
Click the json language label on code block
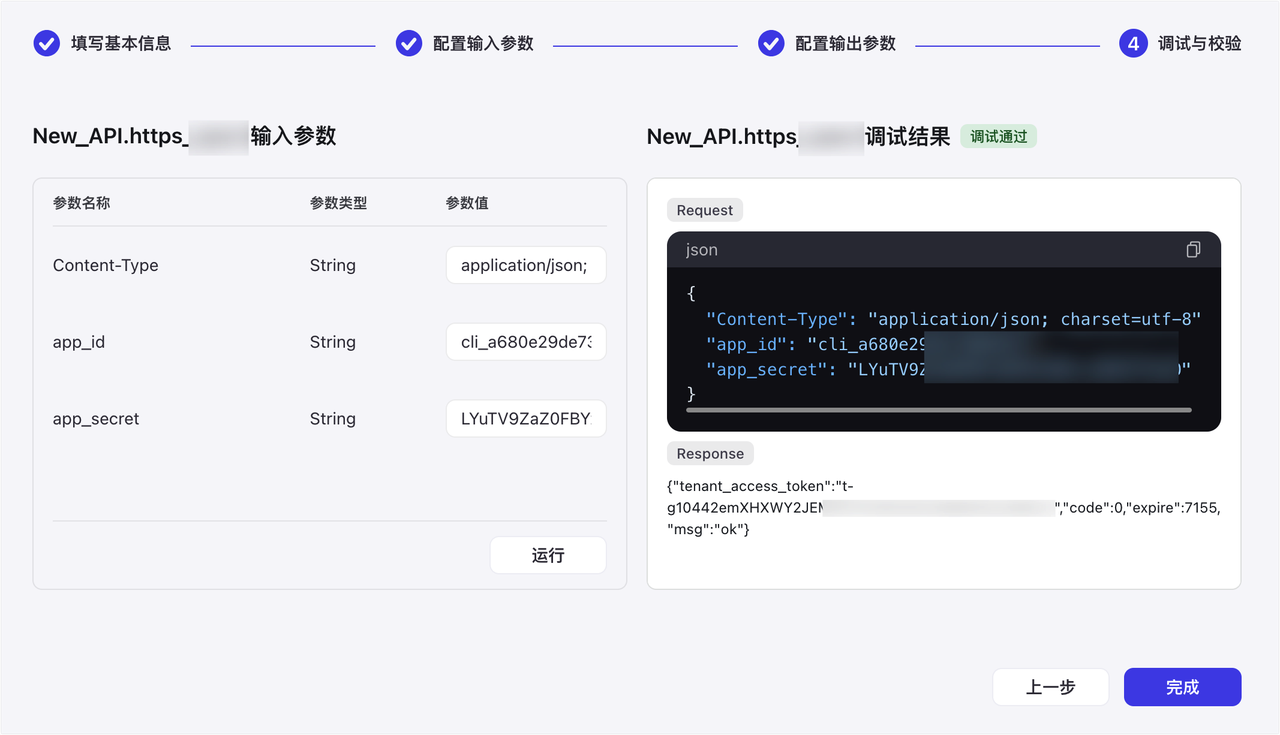[701, 250]
